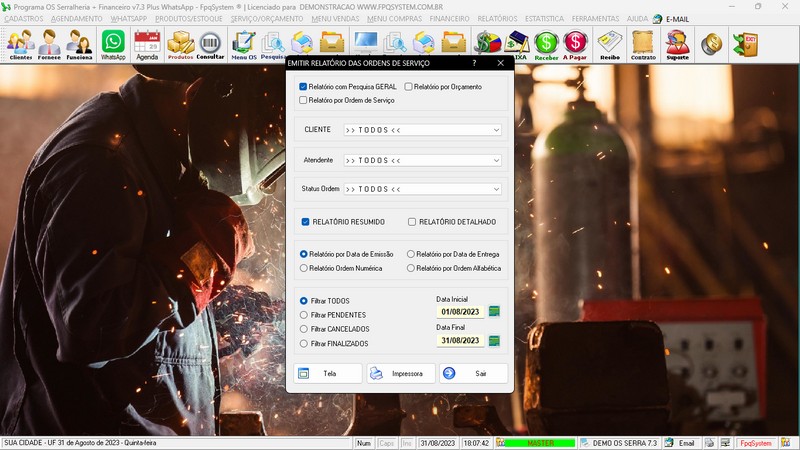Select Filtrar PENDENTES radio button
Image resolution: width=800 pixels, height=450 pixels.
tap(304, 315)
